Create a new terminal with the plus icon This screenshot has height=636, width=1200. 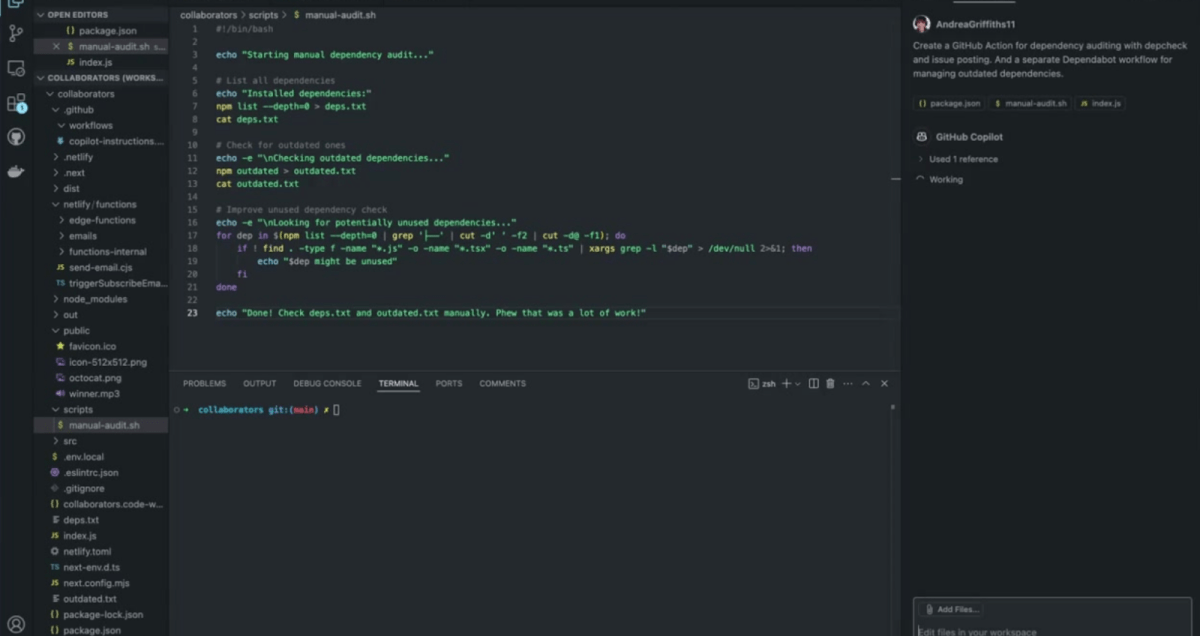(786, 383)
